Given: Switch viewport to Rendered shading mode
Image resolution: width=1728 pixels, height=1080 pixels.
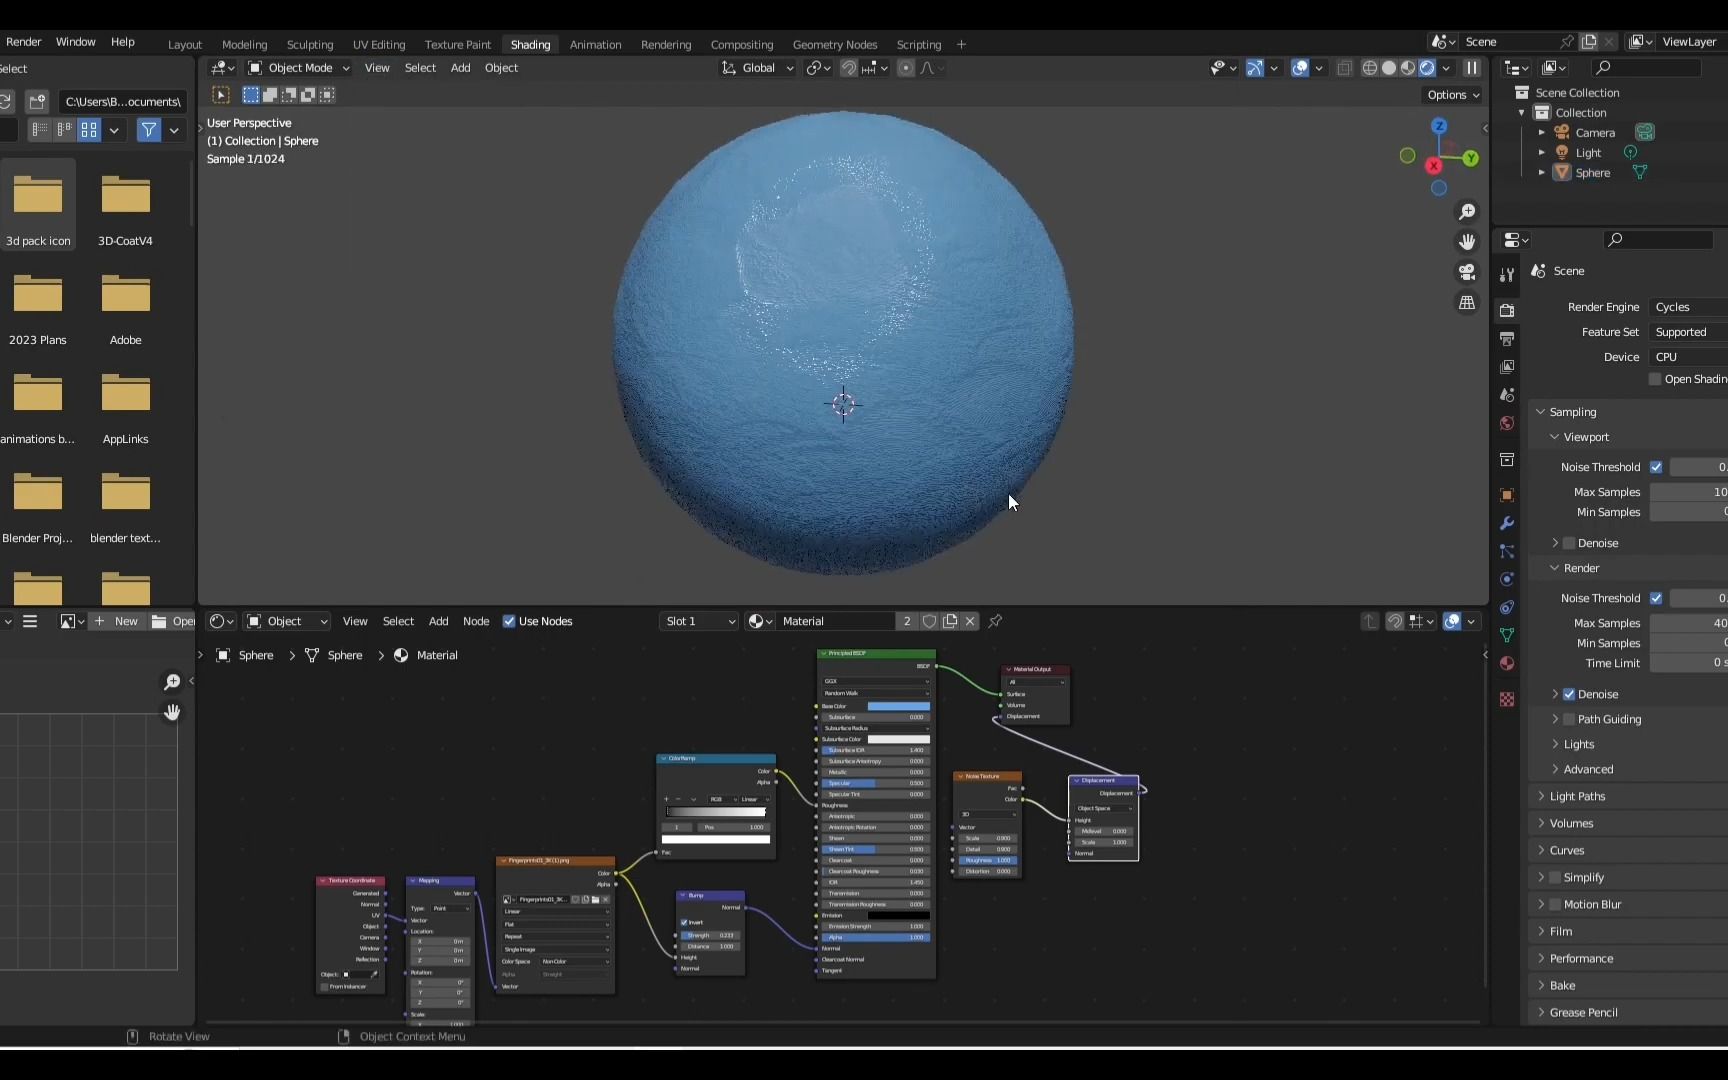Looking at the screenshot, I should coord(1427,68).
